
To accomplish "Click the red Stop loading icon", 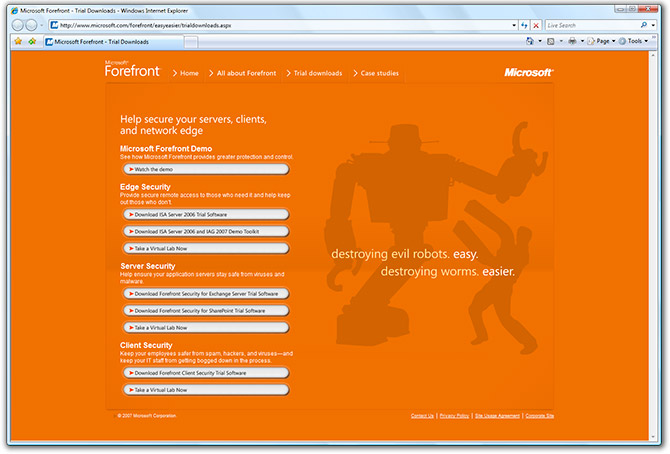I will 536,26.
